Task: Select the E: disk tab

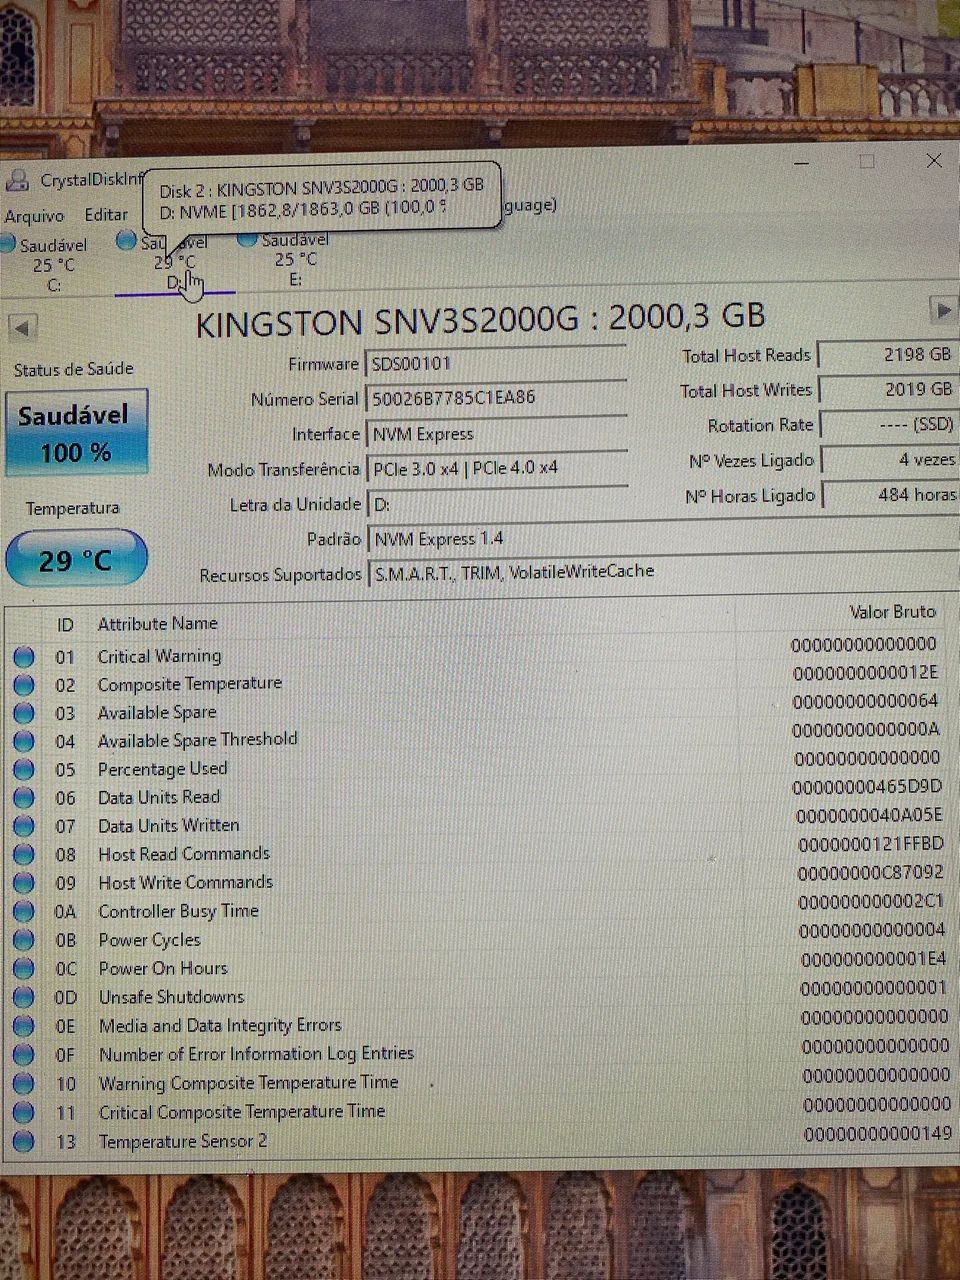Action: pos(290,258)
